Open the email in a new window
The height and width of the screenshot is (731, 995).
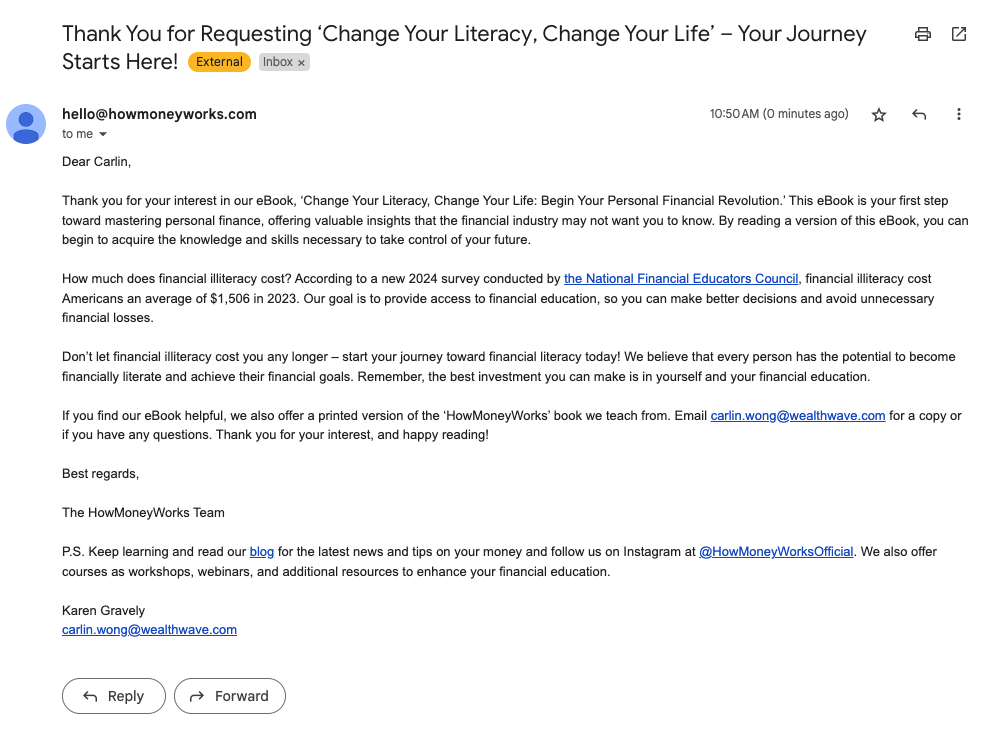pyautogui.click(x=959, y=34)
